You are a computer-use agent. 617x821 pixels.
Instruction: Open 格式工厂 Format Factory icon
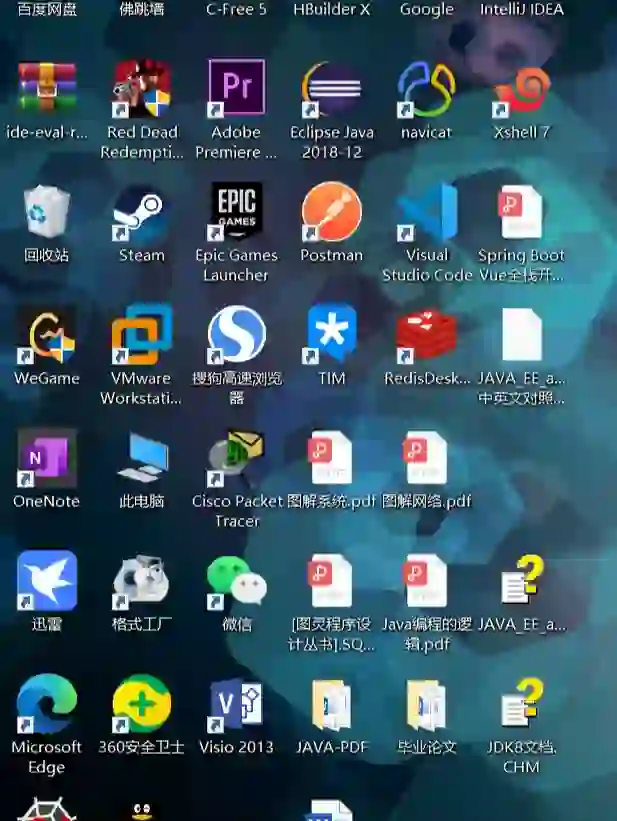pyautogui.click(x=142, y=582)
